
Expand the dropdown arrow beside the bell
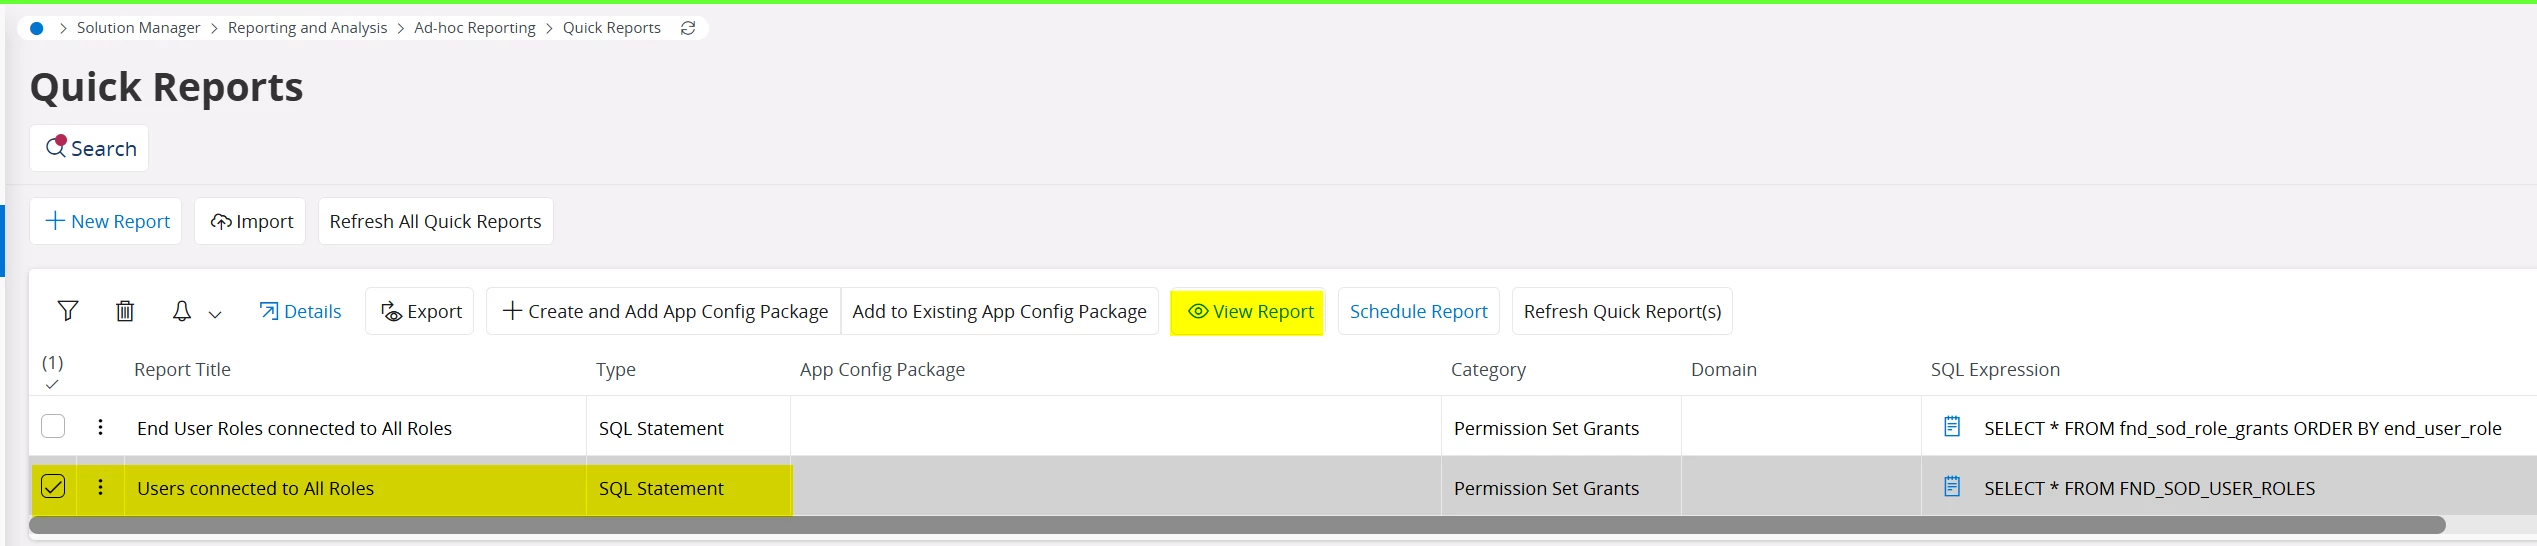coord(215,314)
